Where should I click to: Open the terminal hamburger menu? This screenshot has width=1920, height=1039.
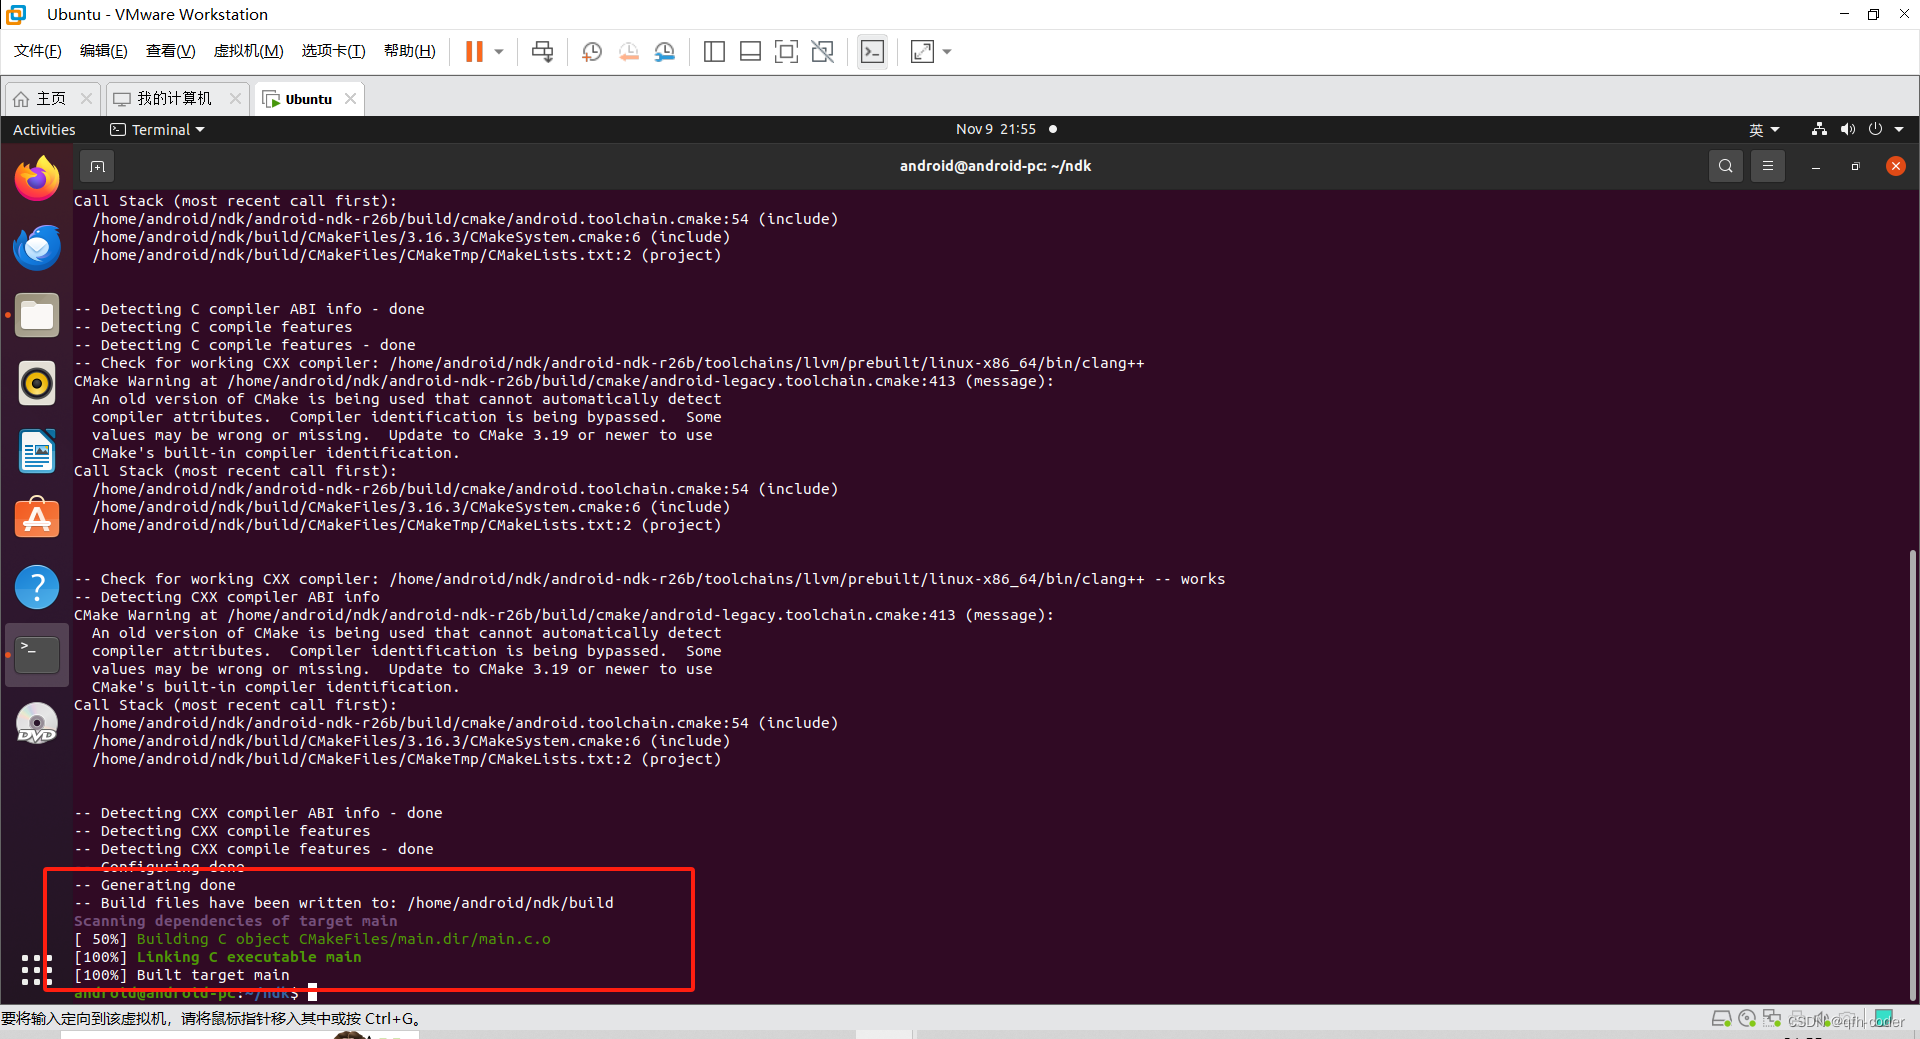1768,166
